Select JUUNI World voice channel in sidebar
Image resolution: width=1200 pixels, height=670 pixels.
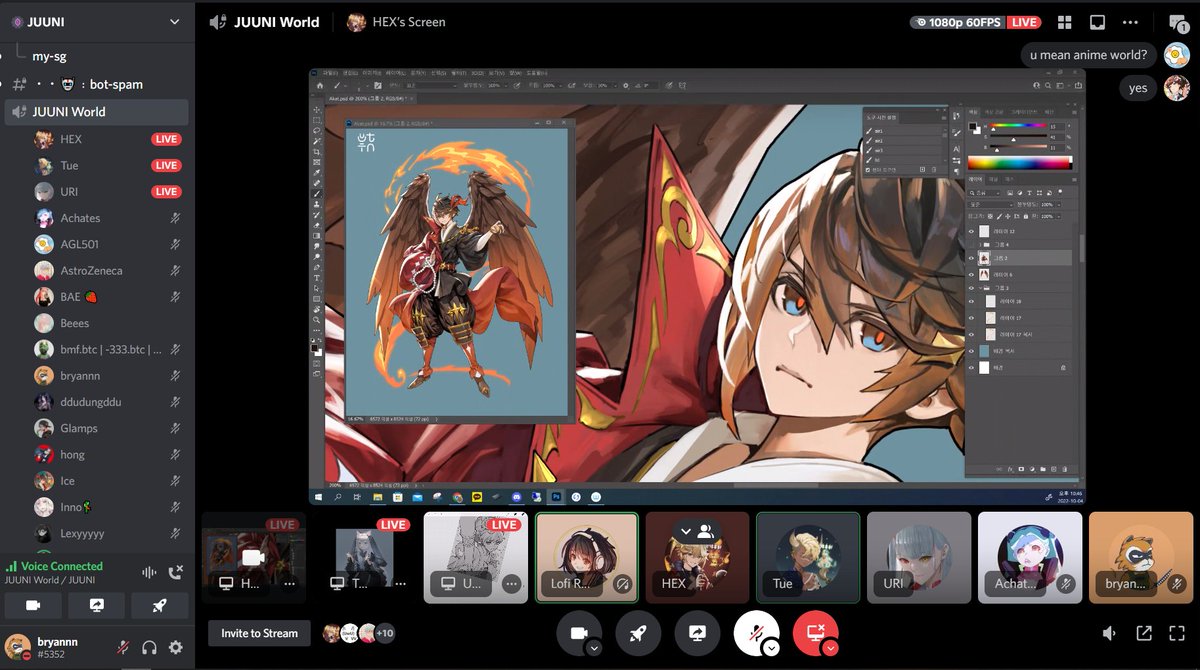97,112
